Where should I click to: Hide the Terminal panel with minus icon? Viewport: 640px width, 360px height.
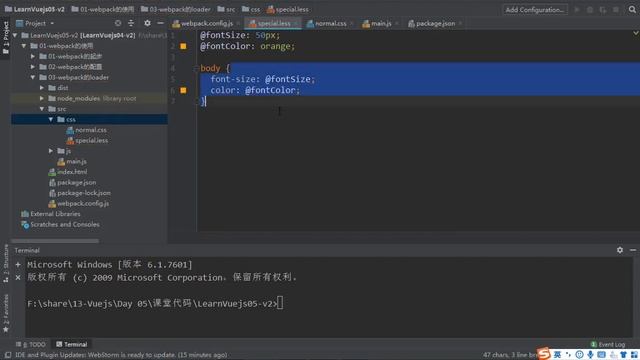pyautogui.click(x=633, y=250)
